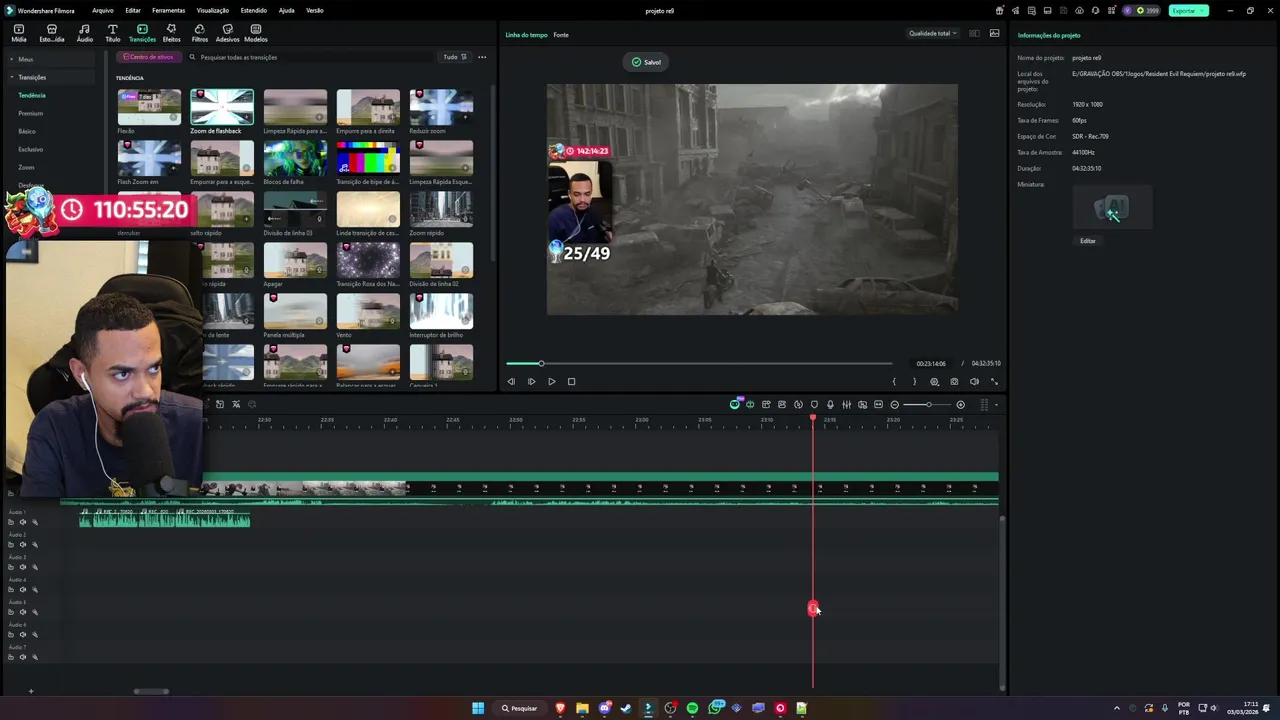
Task: Open the voiceover microphone tool
Action: point(830,405)
